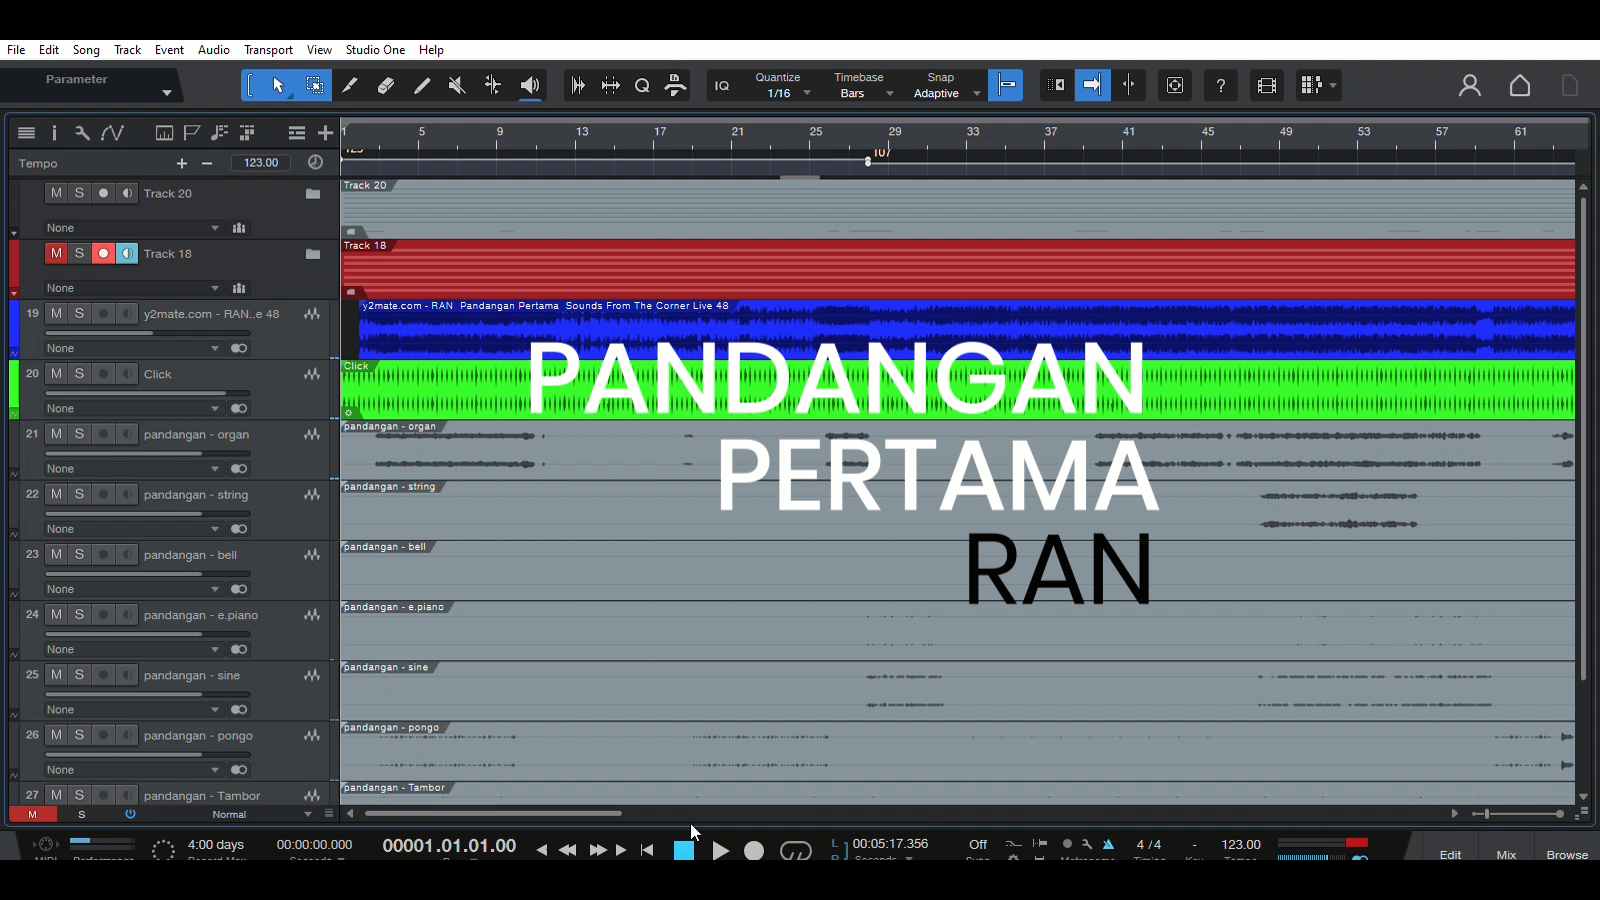Select the Paint tool
The image size is (1600, 900).
(422, 86)
